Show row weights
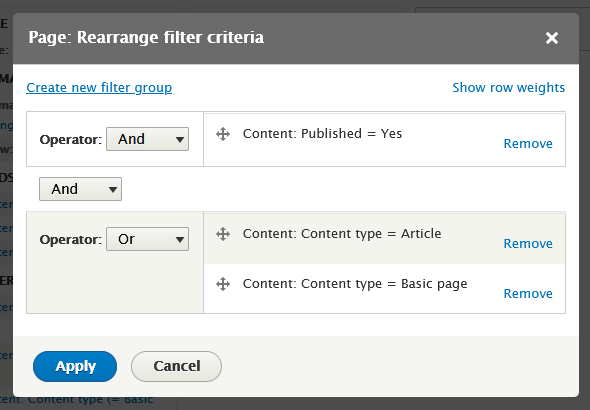Viewport: 590px width, 410px height. pos(508,88)
